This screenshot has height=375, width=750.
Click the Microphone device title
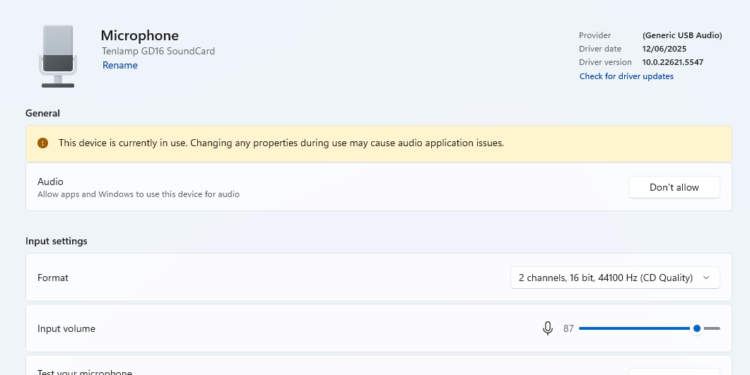pyautogui.click(x=140, y=35)
